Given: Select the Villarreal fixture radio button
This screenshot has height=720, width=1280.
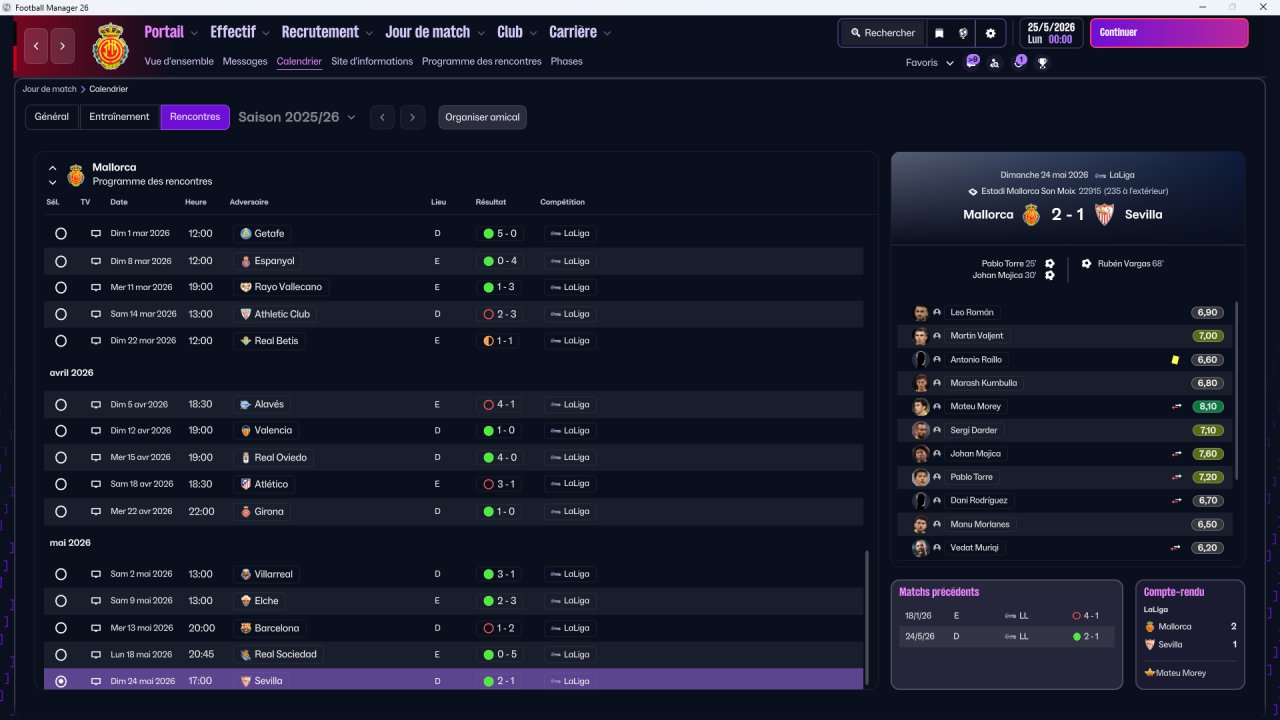Looking at the screenshot, I should pyautogui.click(x=61, y=575).
